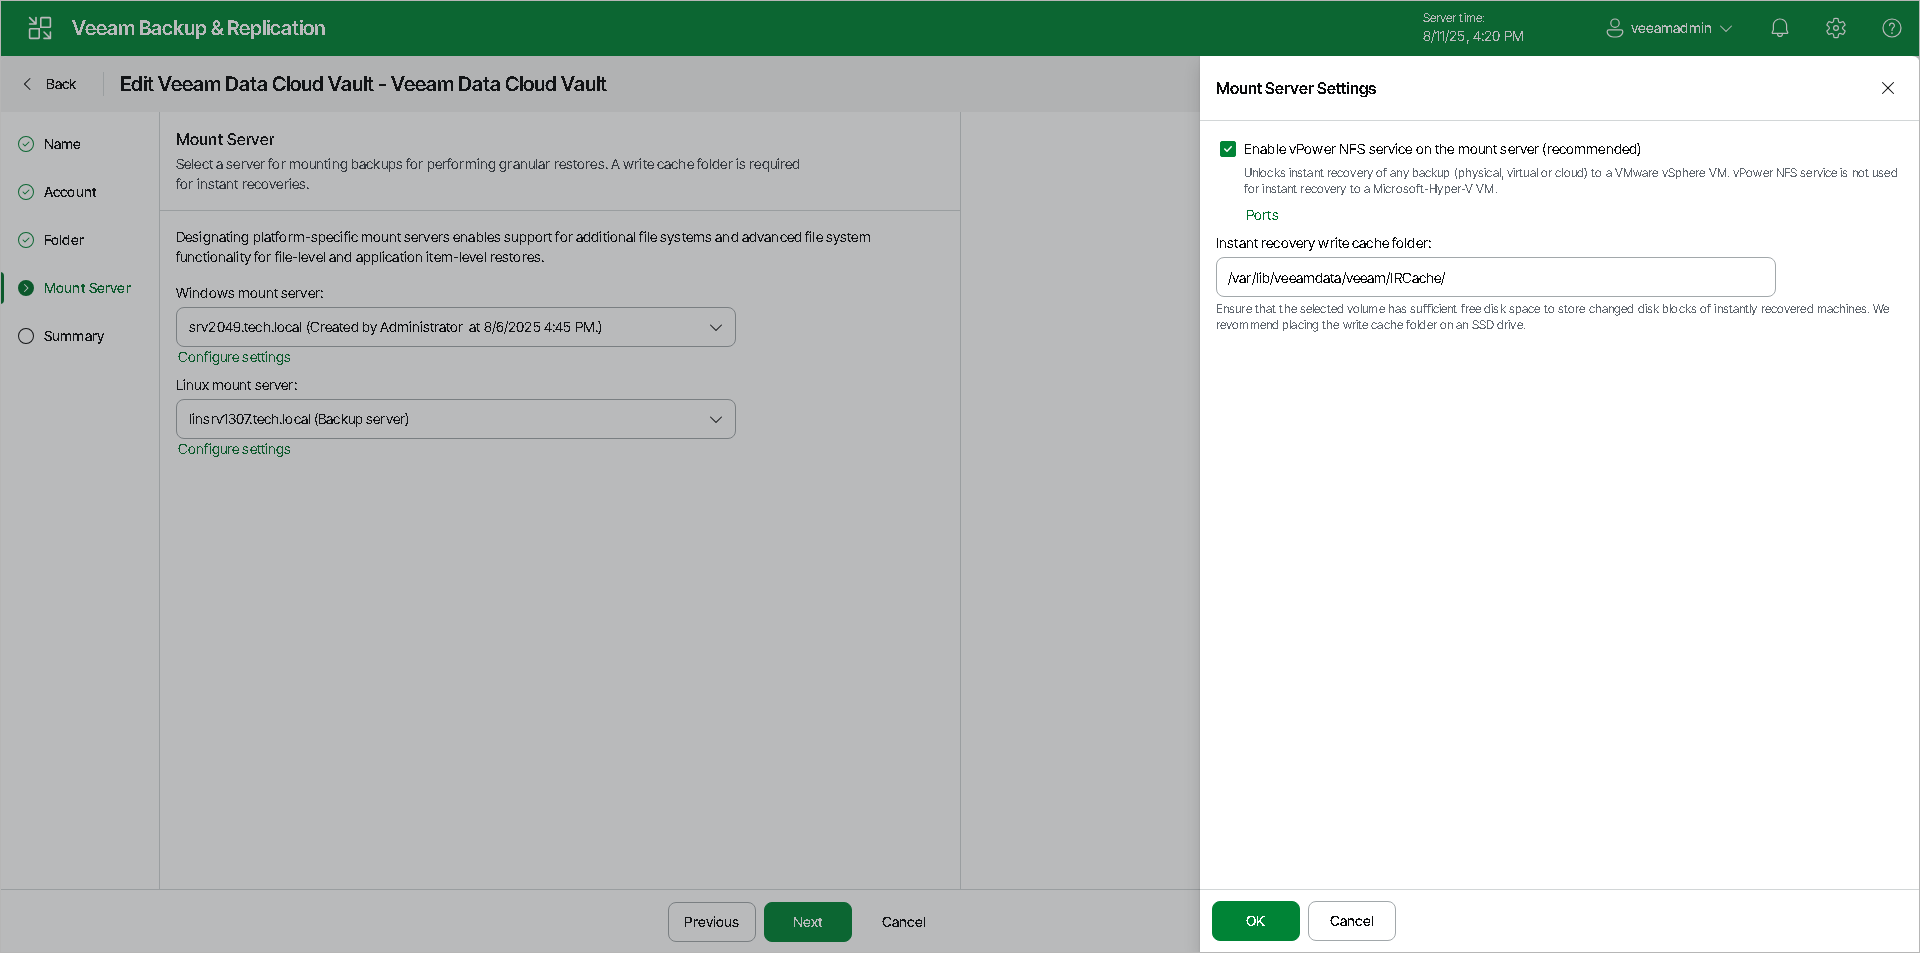
Task: Cancel the Edit Vault wizard
Action: pos(904,922)
